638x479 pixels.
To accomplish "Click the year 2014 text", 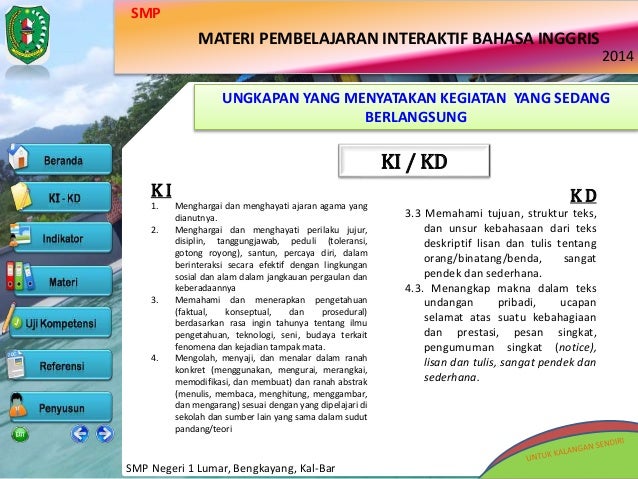I will point(618,56).
